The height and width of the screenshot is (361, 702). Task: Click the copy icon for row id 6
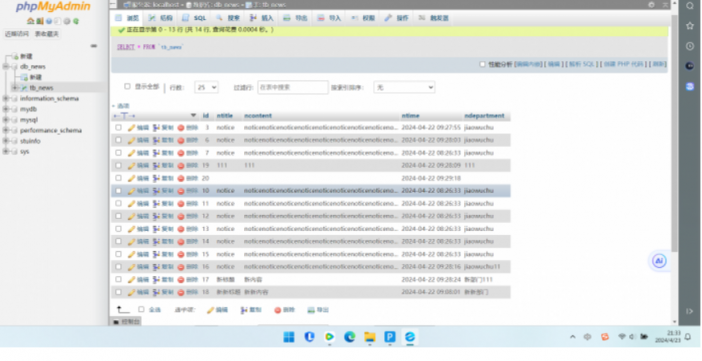[x=156, y=140]
